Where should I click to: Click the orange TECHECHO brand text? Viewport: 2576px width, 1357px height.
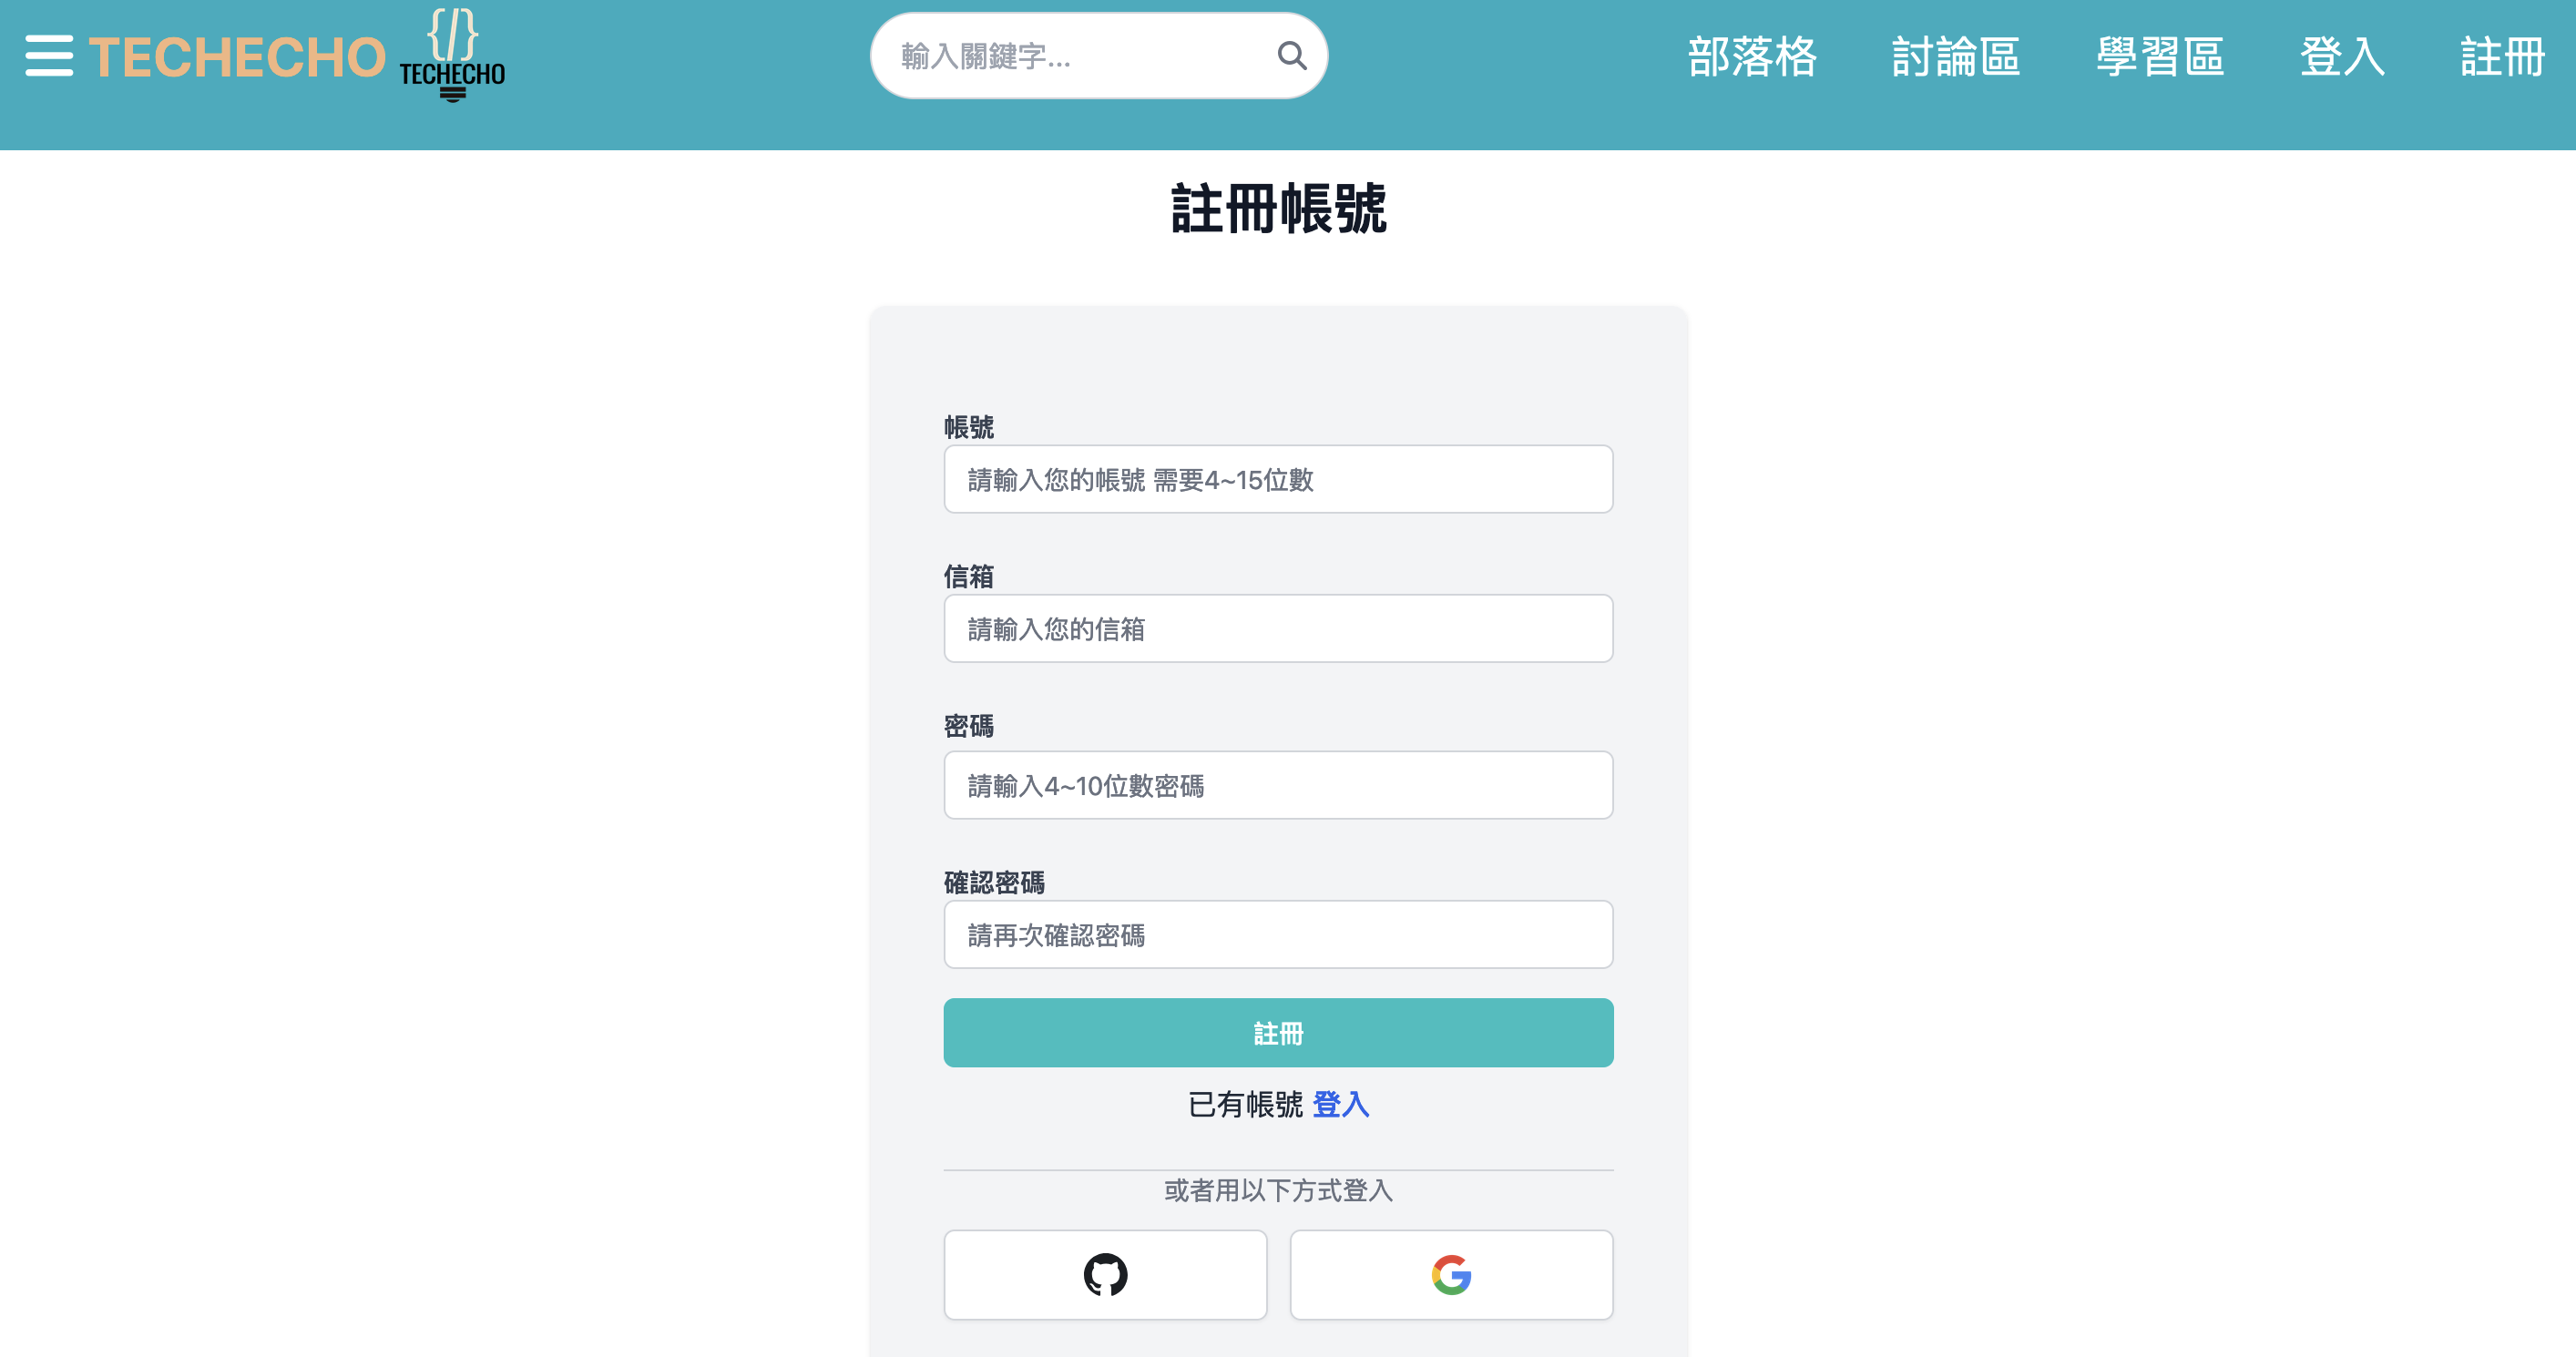coord(237,57)
